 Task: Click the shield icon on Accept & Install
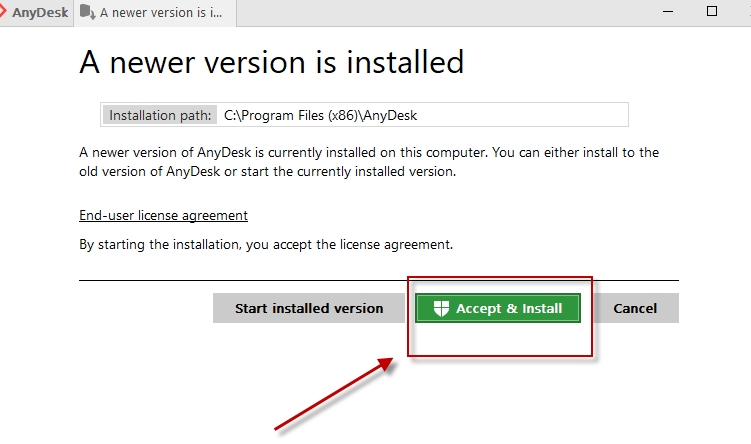[x=439, y=308]
